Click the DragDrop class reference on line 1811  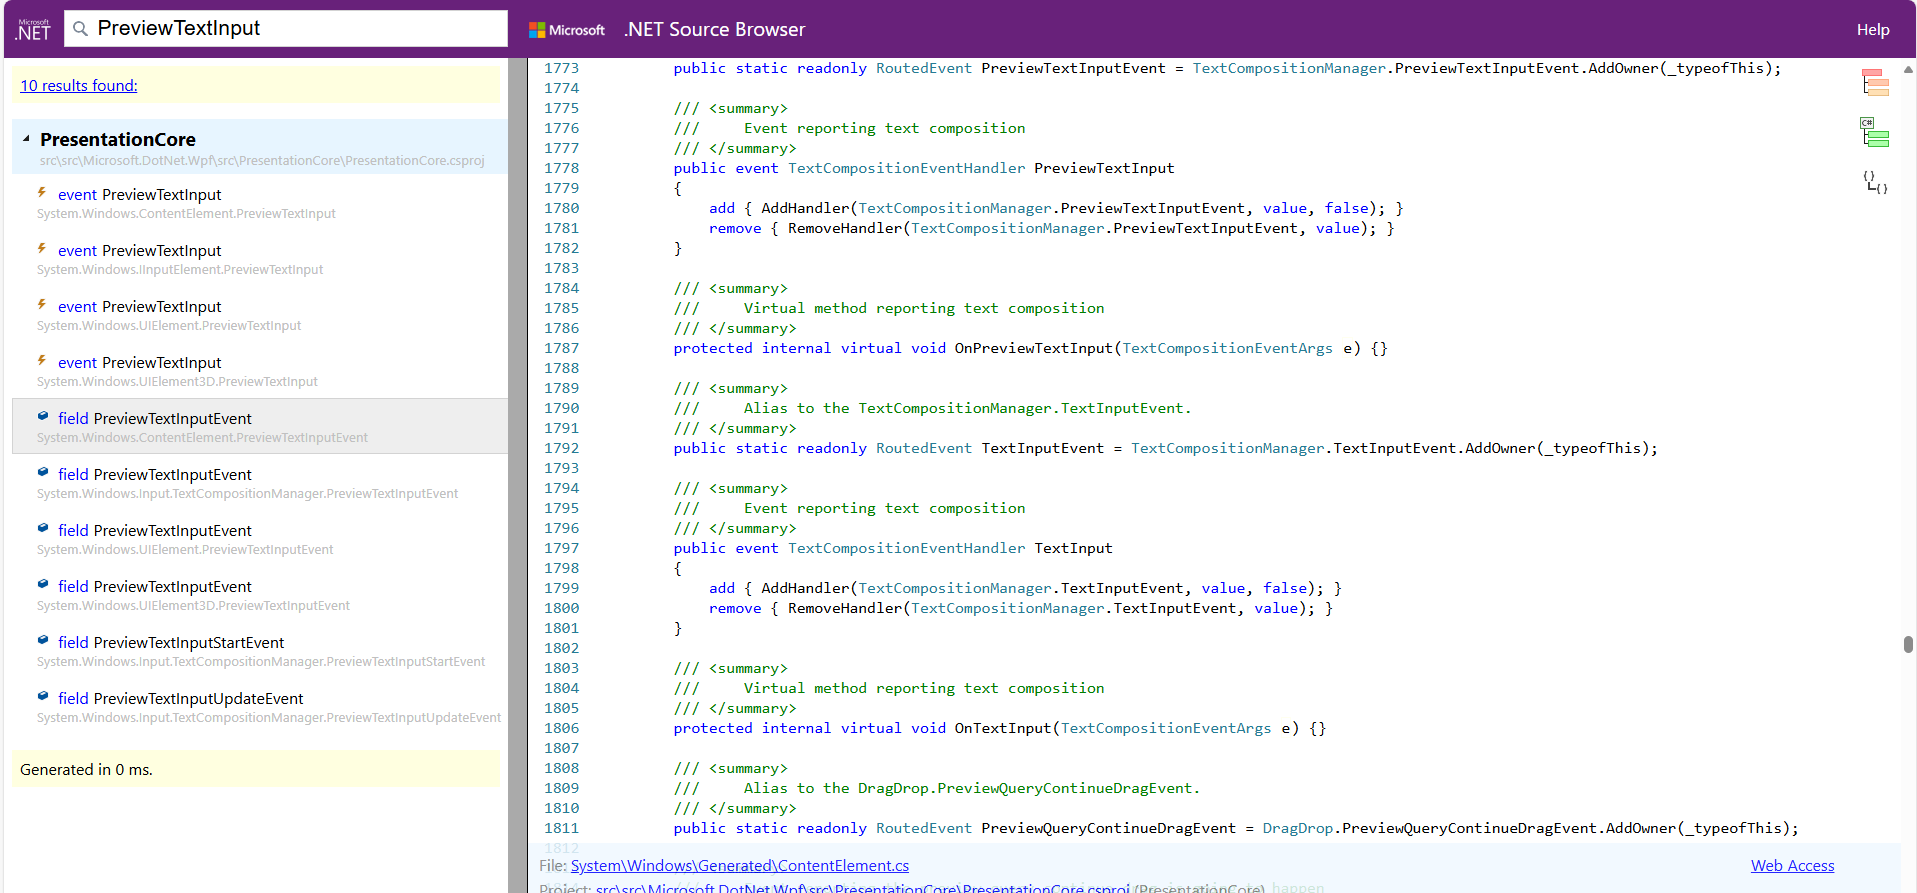pyautogui.click(x=1298, y=828)
